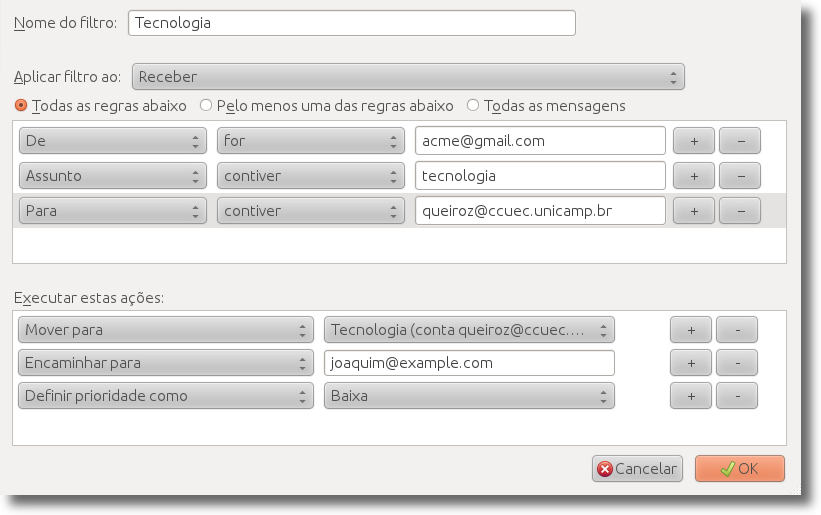Expand the 'Baixa' priority dropdown
821x515 pixels.
(469, 396)
